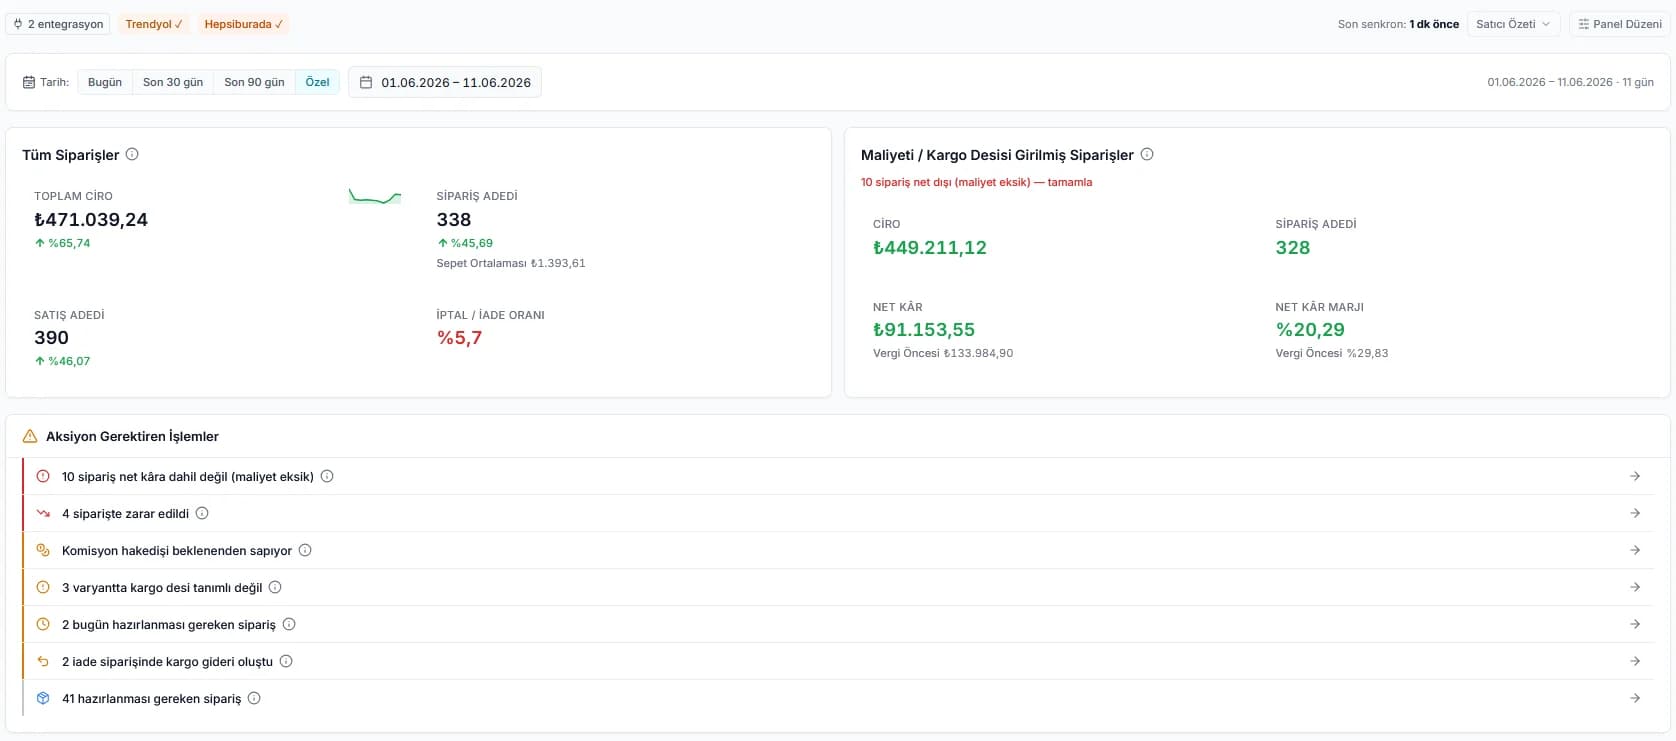Click the '390' satış adedi value
Viewport: 1676px width, 741px height.
[51, 337]
